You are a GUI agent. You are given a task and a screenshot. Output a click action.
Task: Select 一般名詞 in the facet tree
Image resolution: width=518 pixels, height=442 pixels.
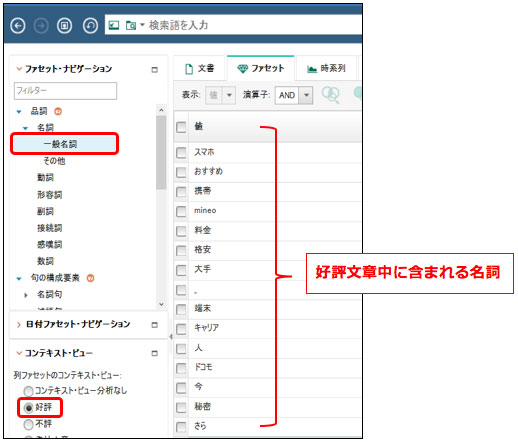coord(60,144)
